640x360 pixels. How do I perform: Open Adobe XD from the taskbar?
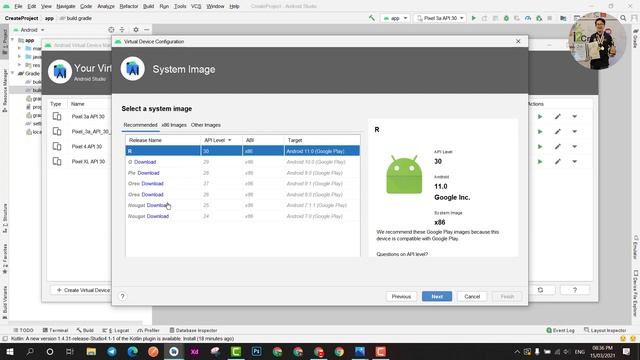click(194, 351)
